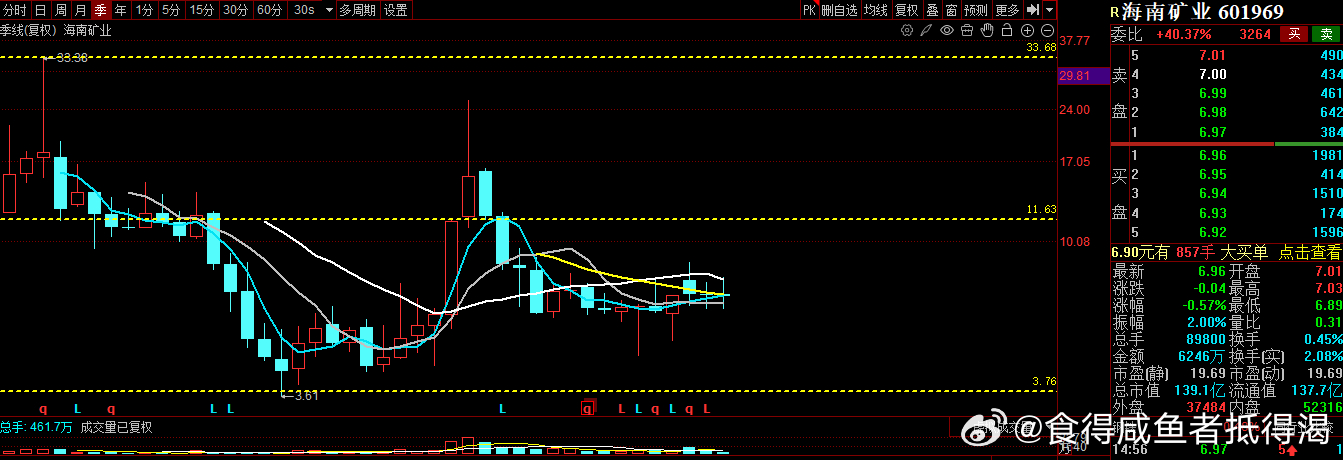Click the R margin-trading icon beside the stock name

1115,12
